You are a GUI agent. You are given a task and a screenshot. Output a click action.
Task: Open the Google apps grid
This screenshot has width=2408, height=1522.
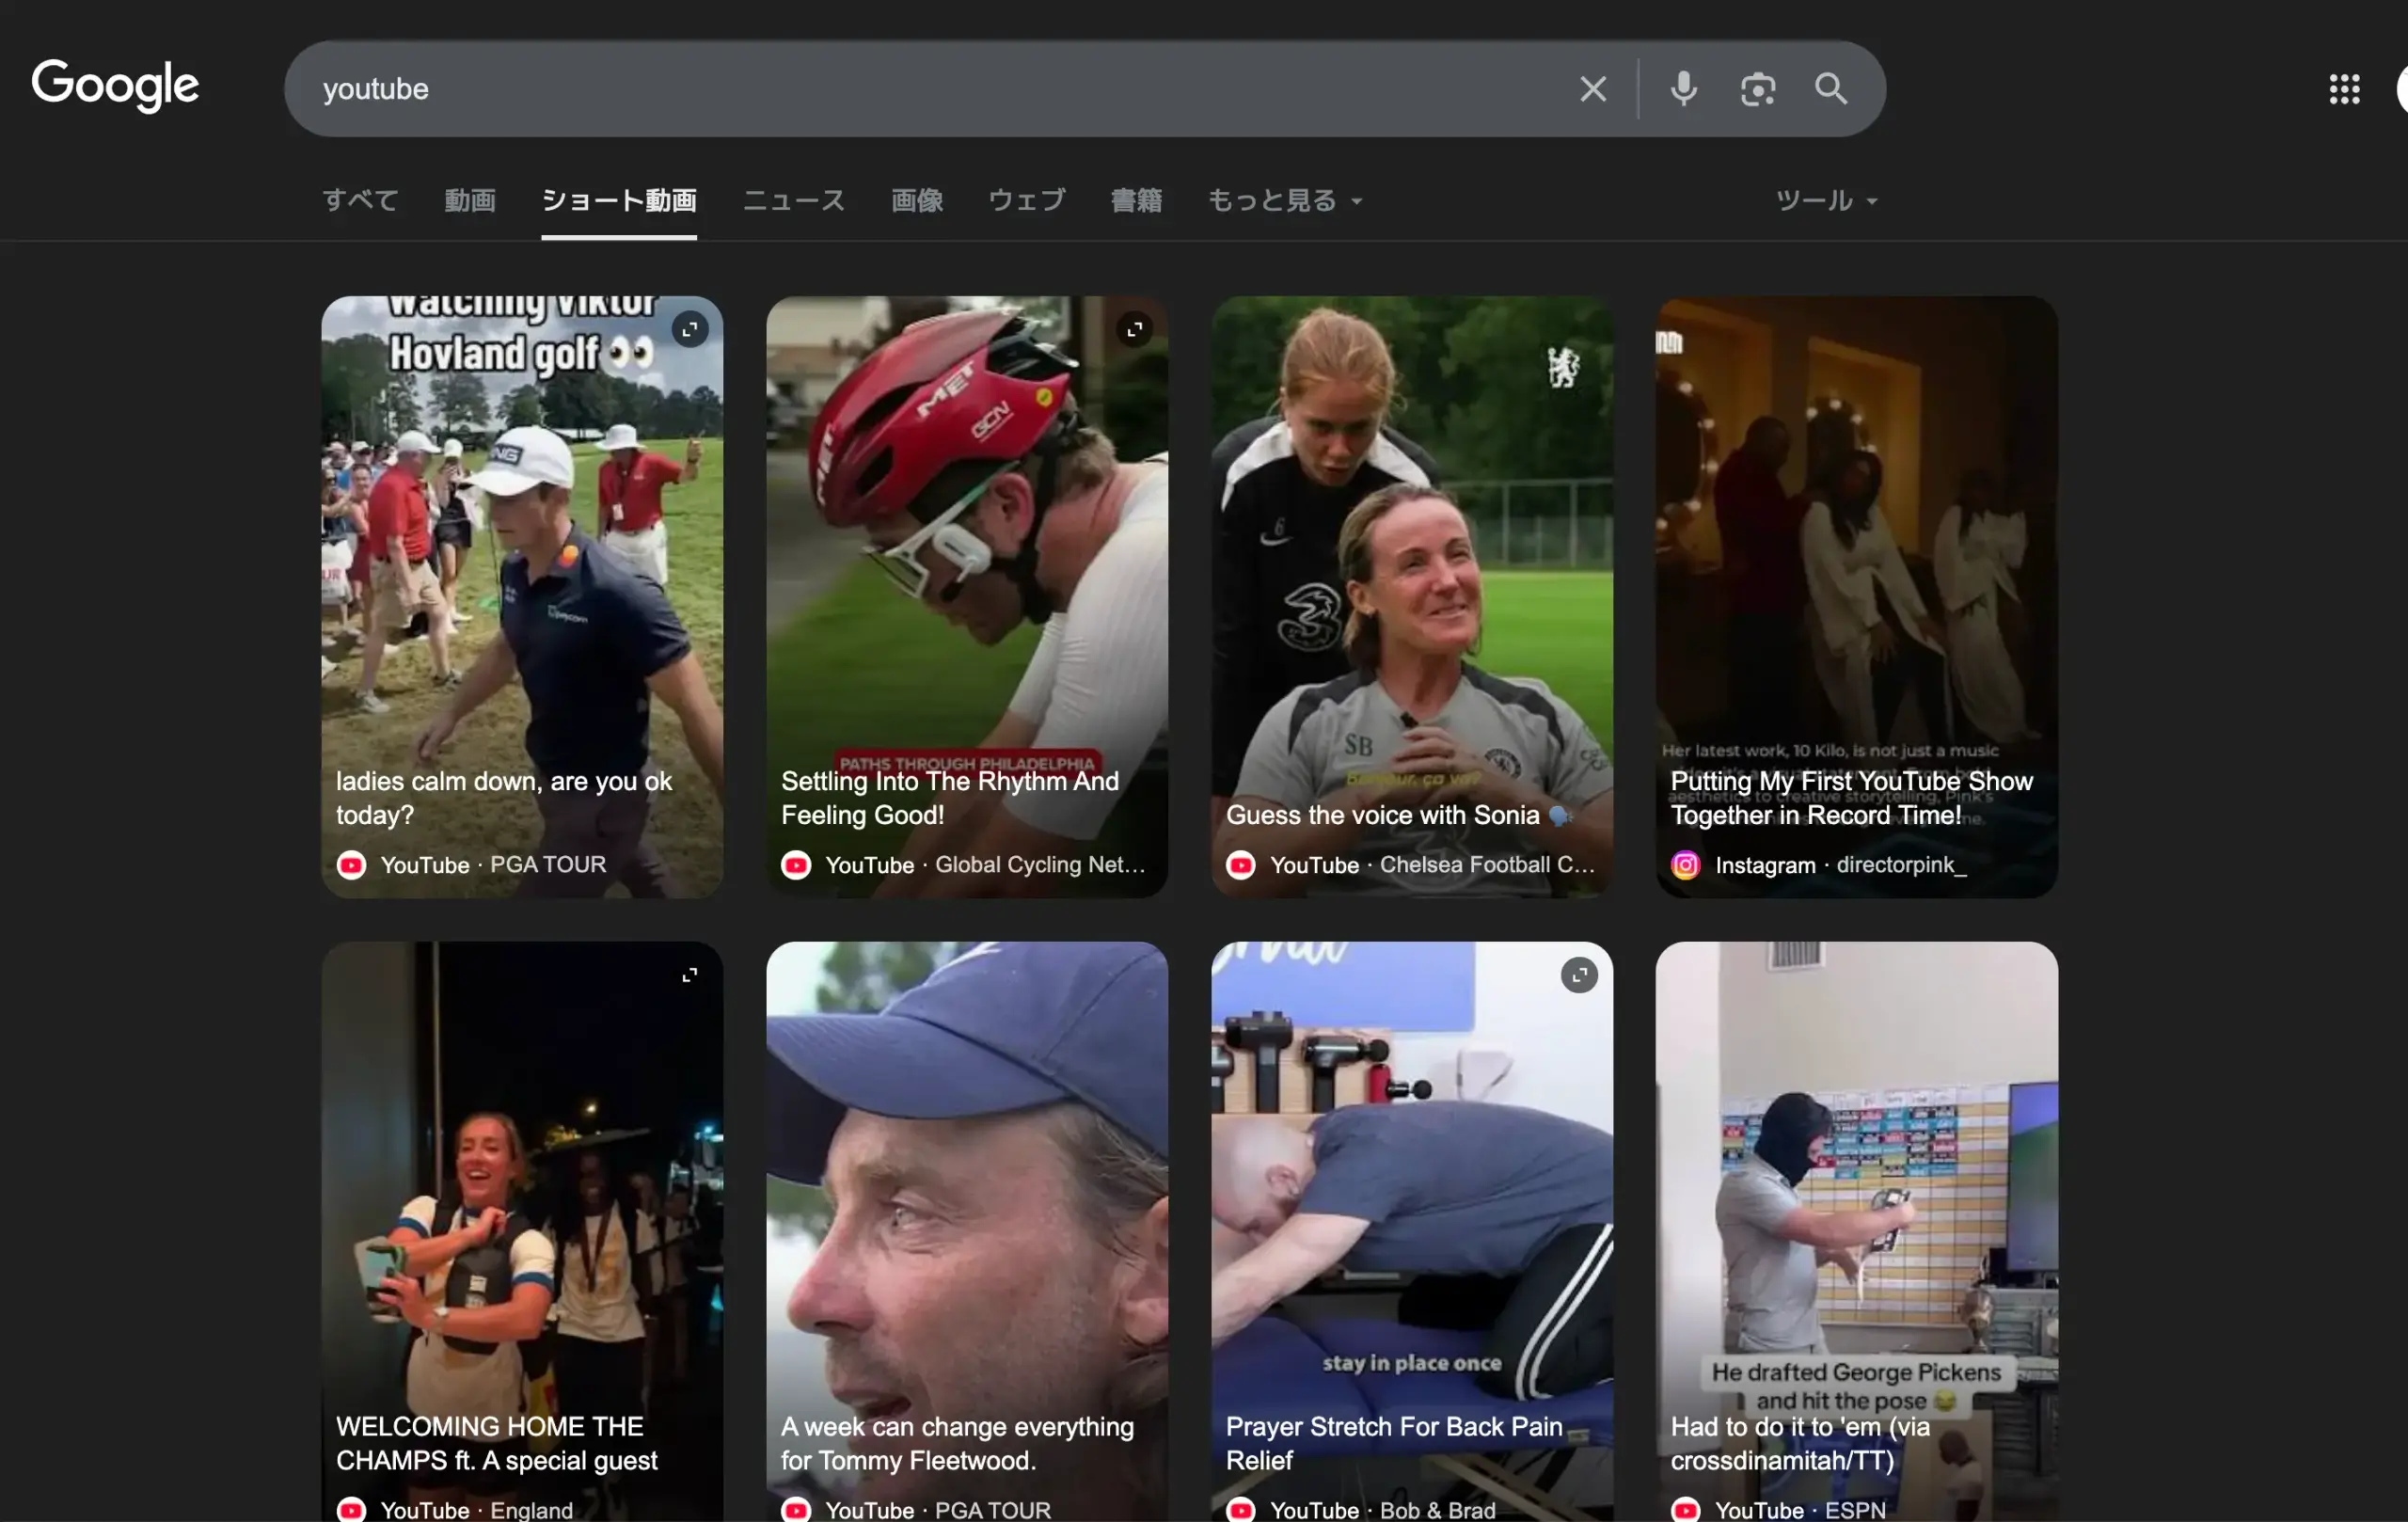point(2344,89)
